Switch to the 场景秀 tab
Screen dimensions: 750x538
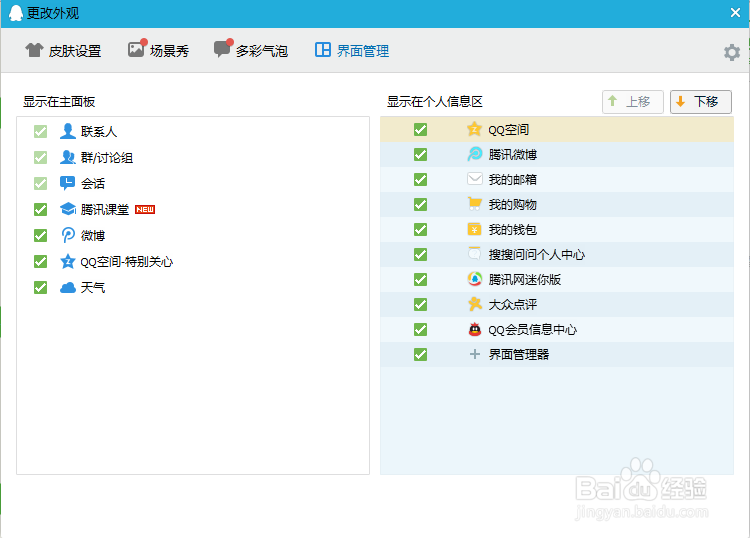158,50
